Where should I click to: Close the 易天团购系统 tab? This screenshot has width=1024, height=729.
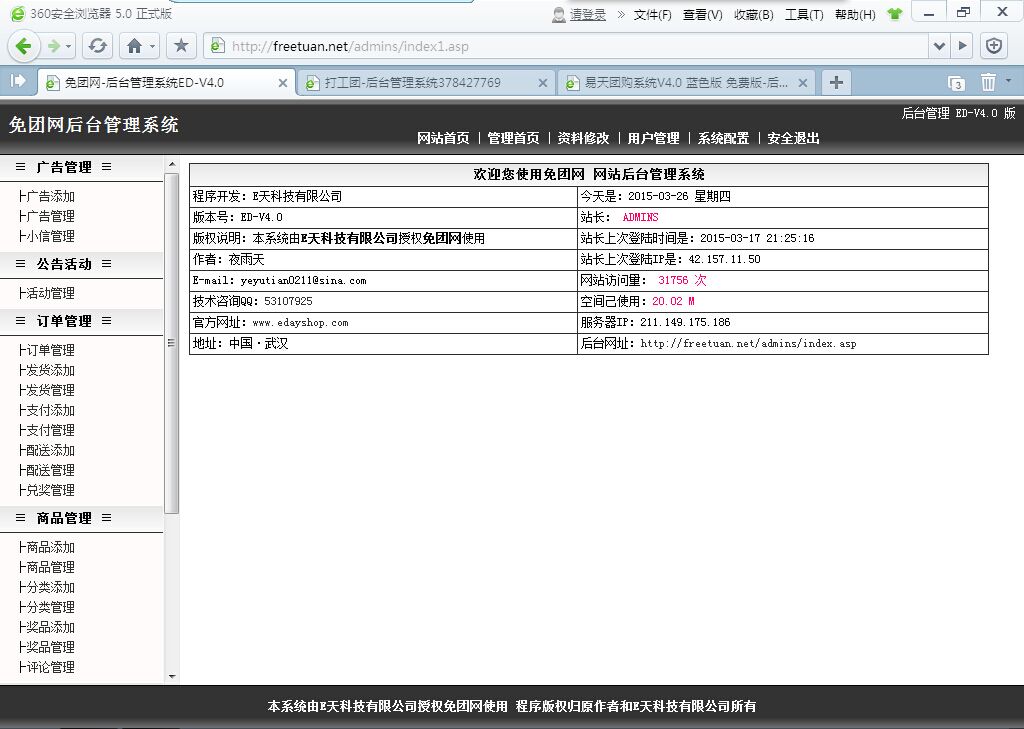pyautogui.click(x=803, y=83)
